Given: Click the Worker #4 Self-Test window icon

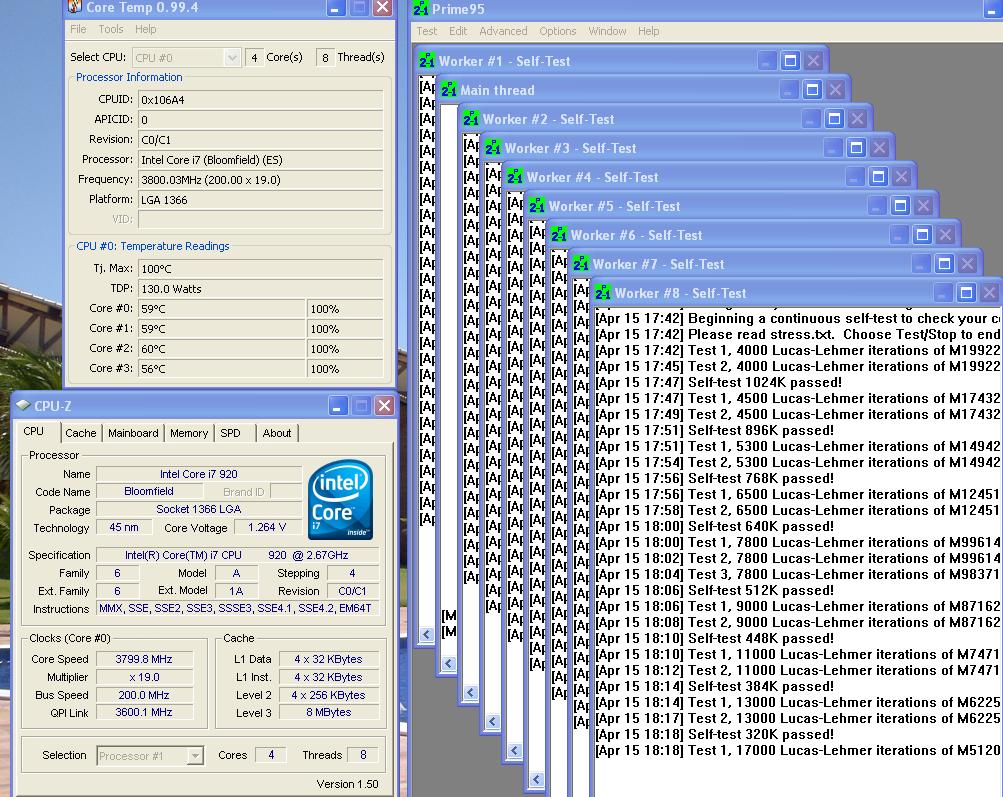Looking at the screenshot, I should tap(515, 177).
